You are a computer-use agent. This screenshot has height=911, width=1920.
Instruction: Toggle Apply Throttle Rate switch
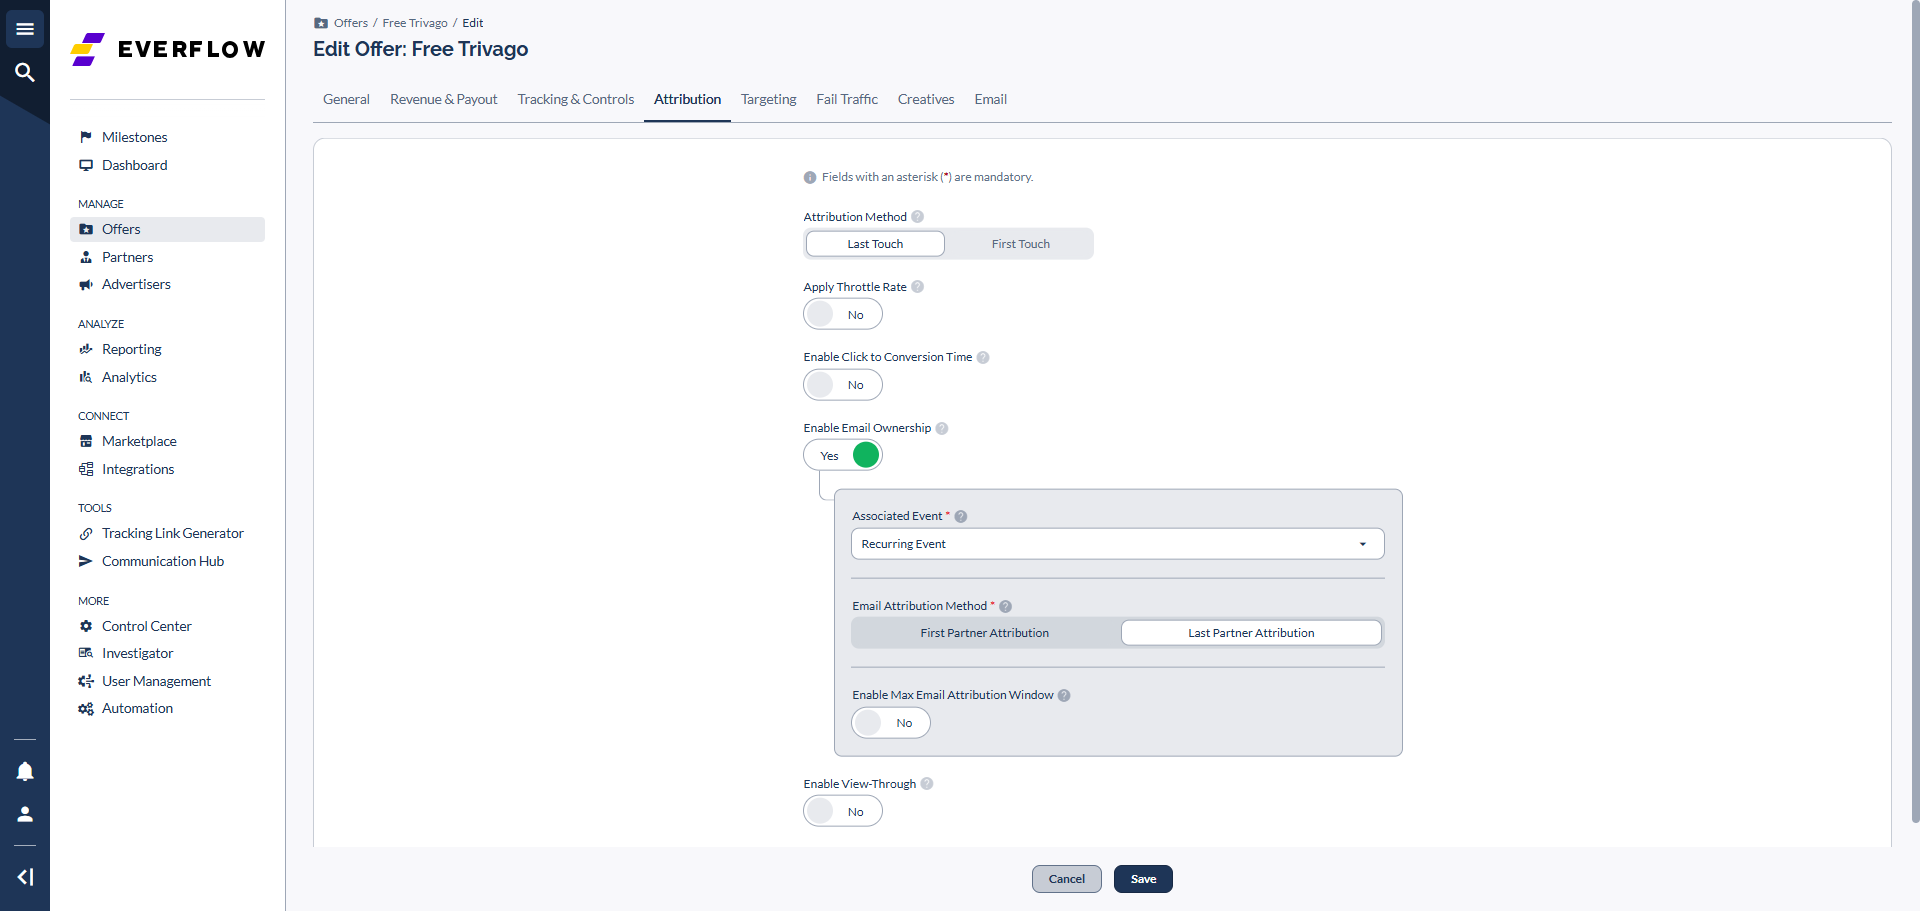pos(843,314)
